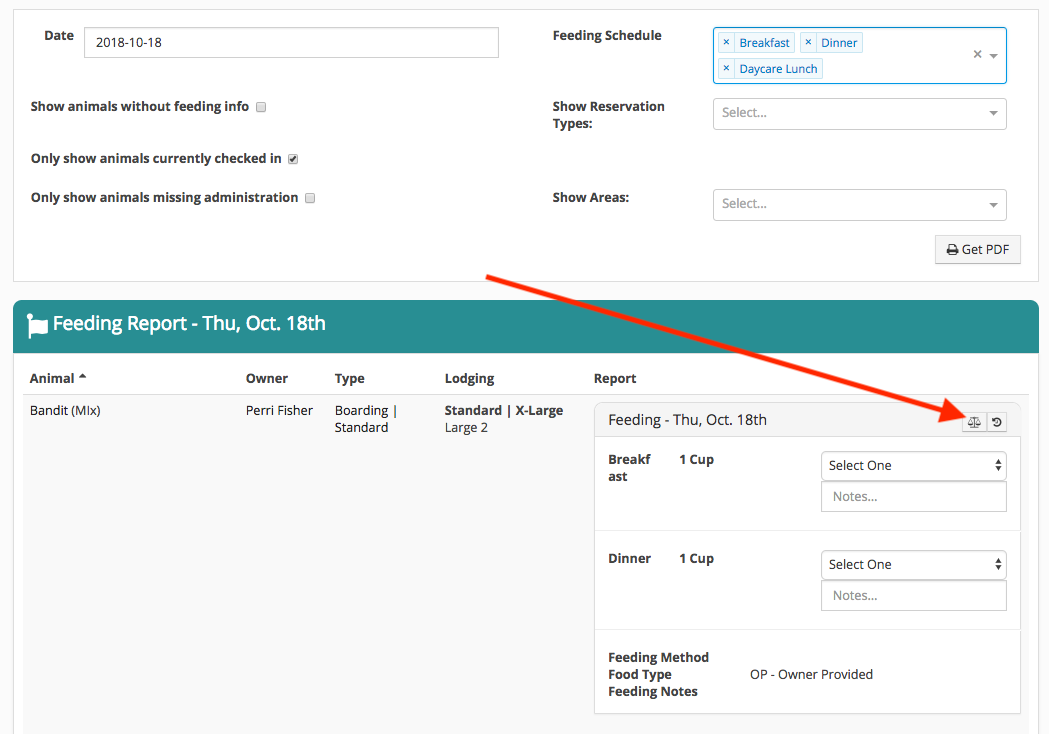Viewport: 1049px width, 734px height.
Task: Select the Daycare Lunch tag label
Action: (x=778, y=68)
